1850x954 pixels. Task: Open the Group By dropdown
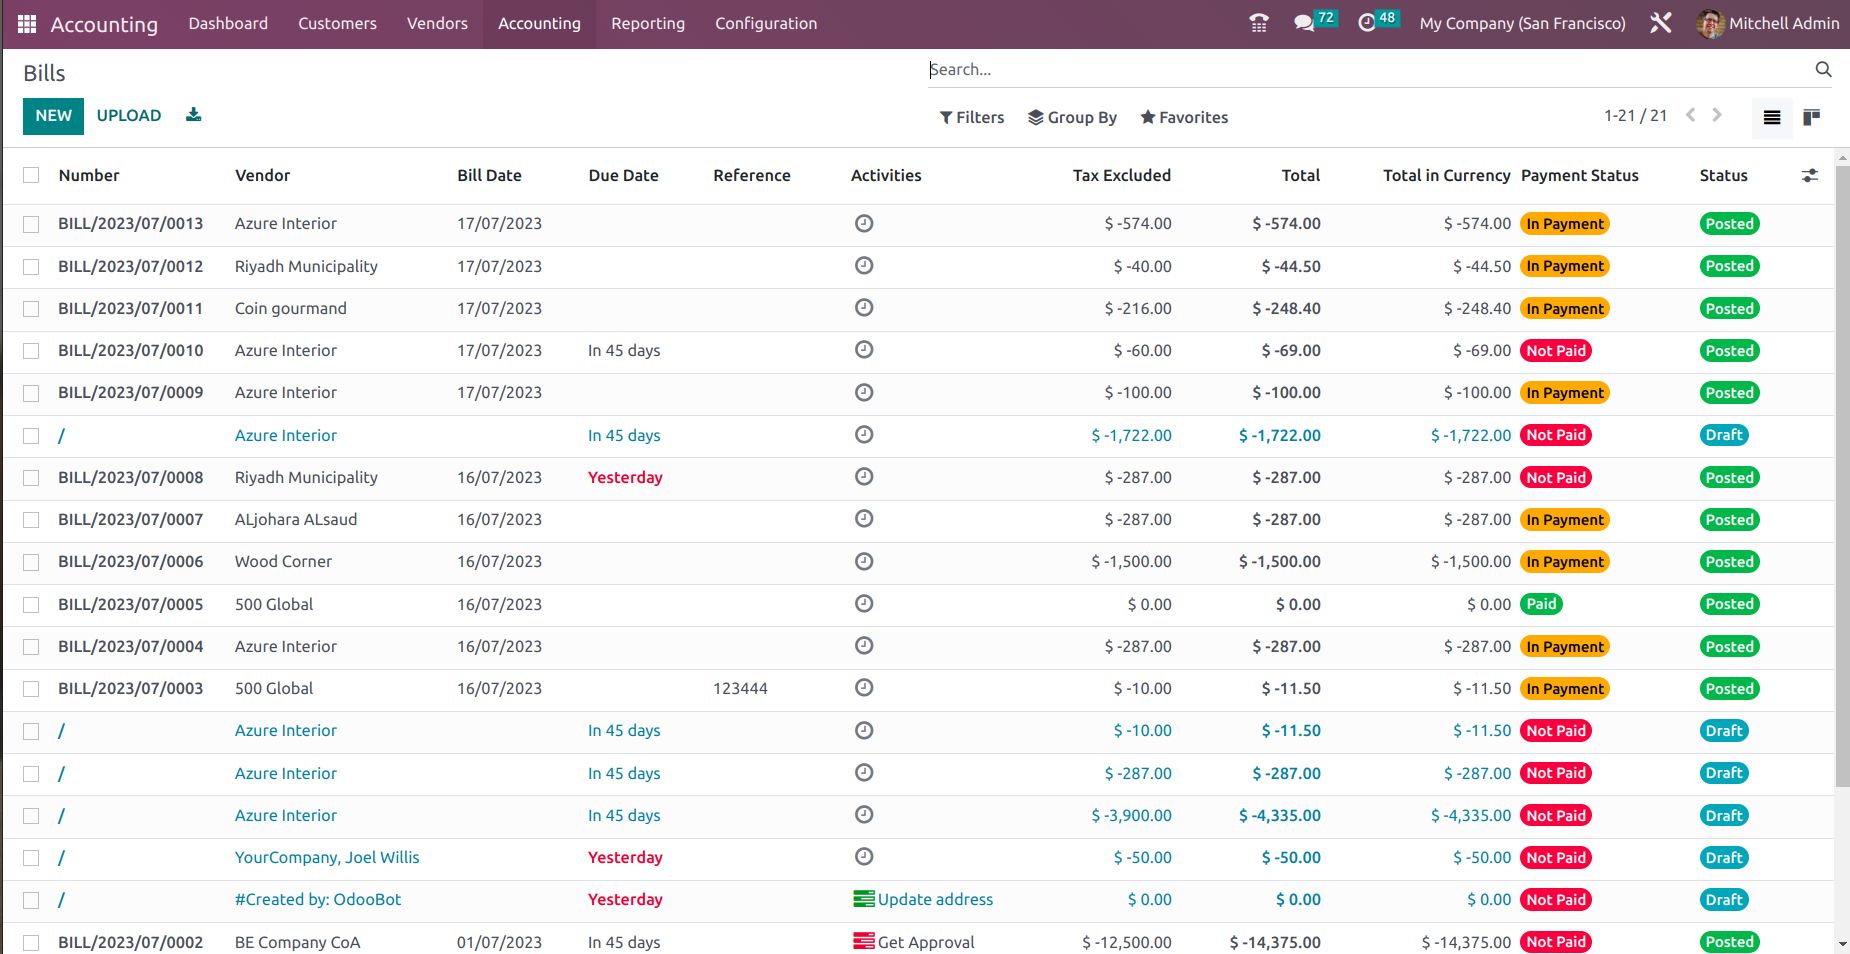click(x=1071, y=117)
